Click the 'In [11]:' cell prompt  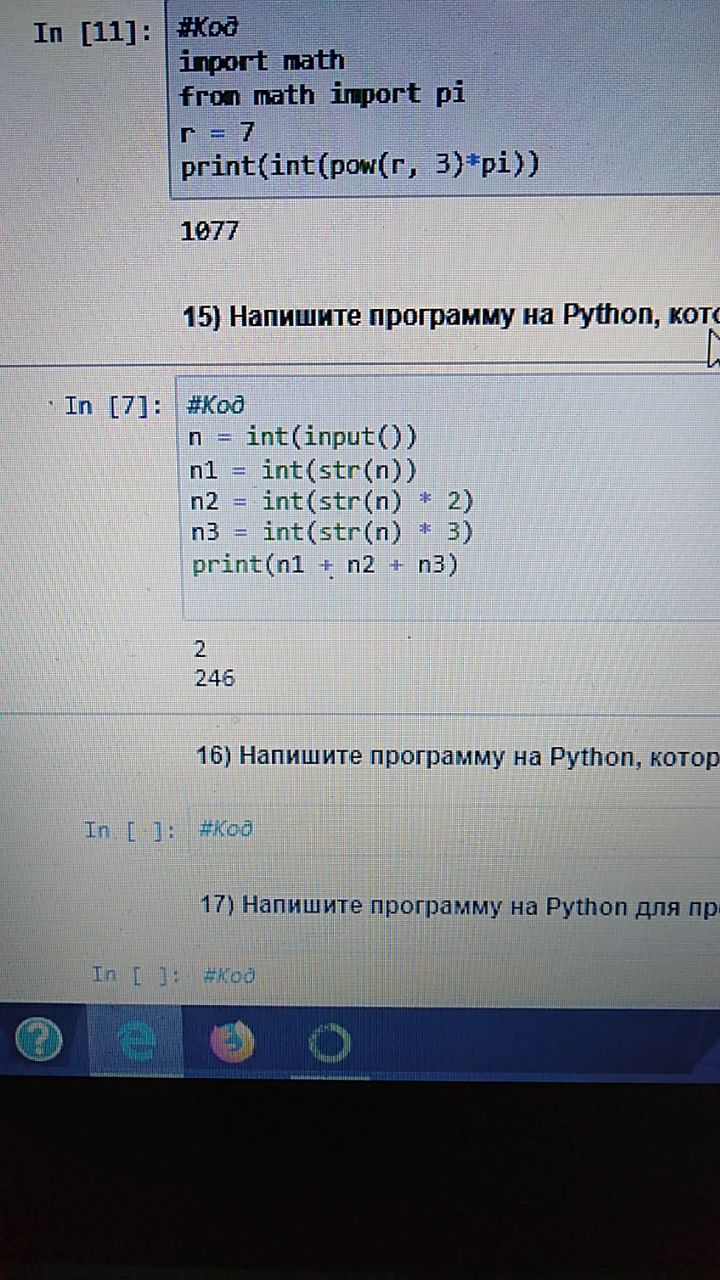[x=93, y=33]
